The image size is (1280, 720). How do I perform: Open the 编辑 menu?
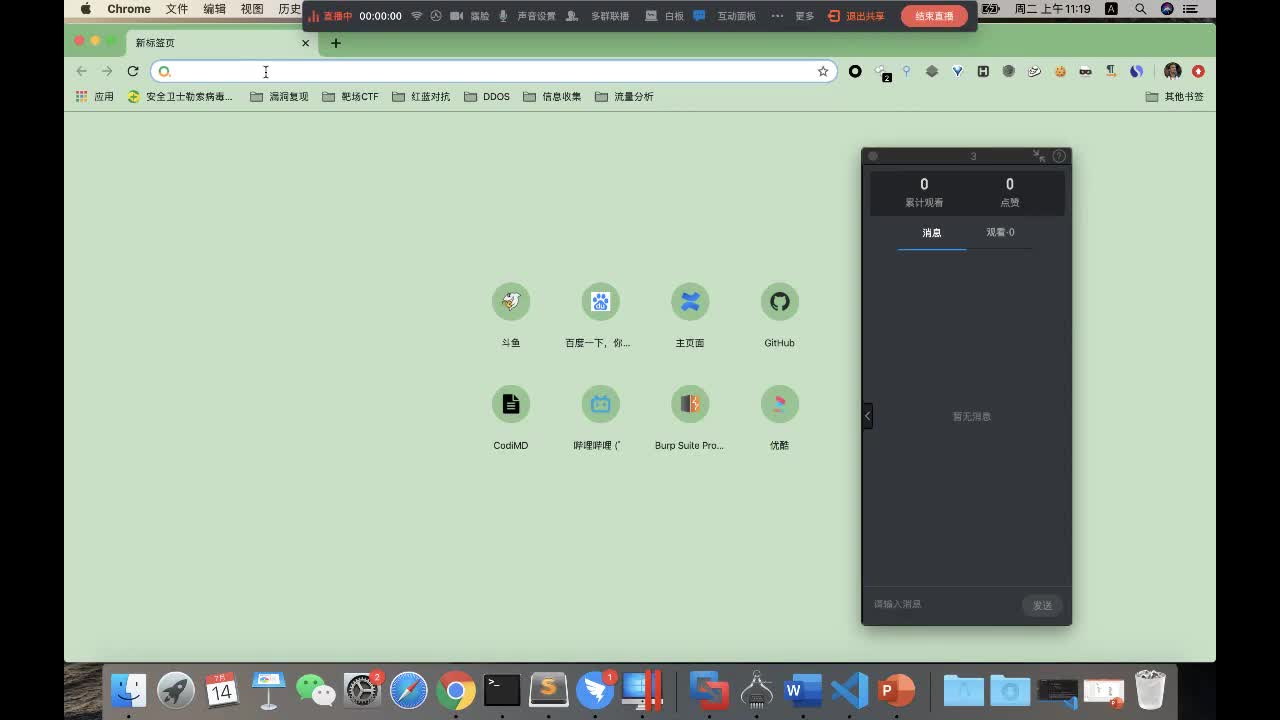(214, 9)
